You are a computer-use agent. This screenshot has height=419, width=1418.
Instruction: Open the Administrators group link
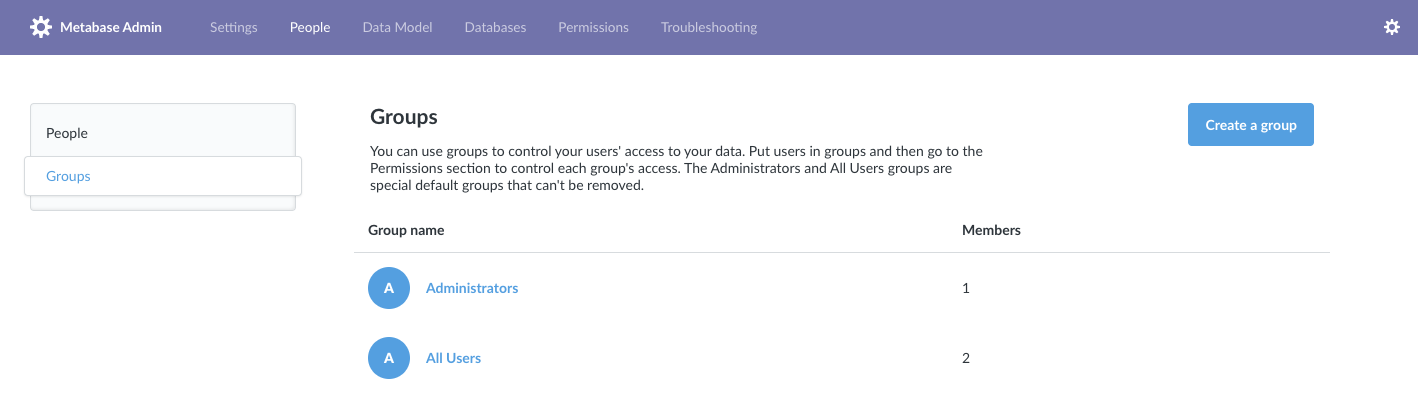[x=472, y=288]
